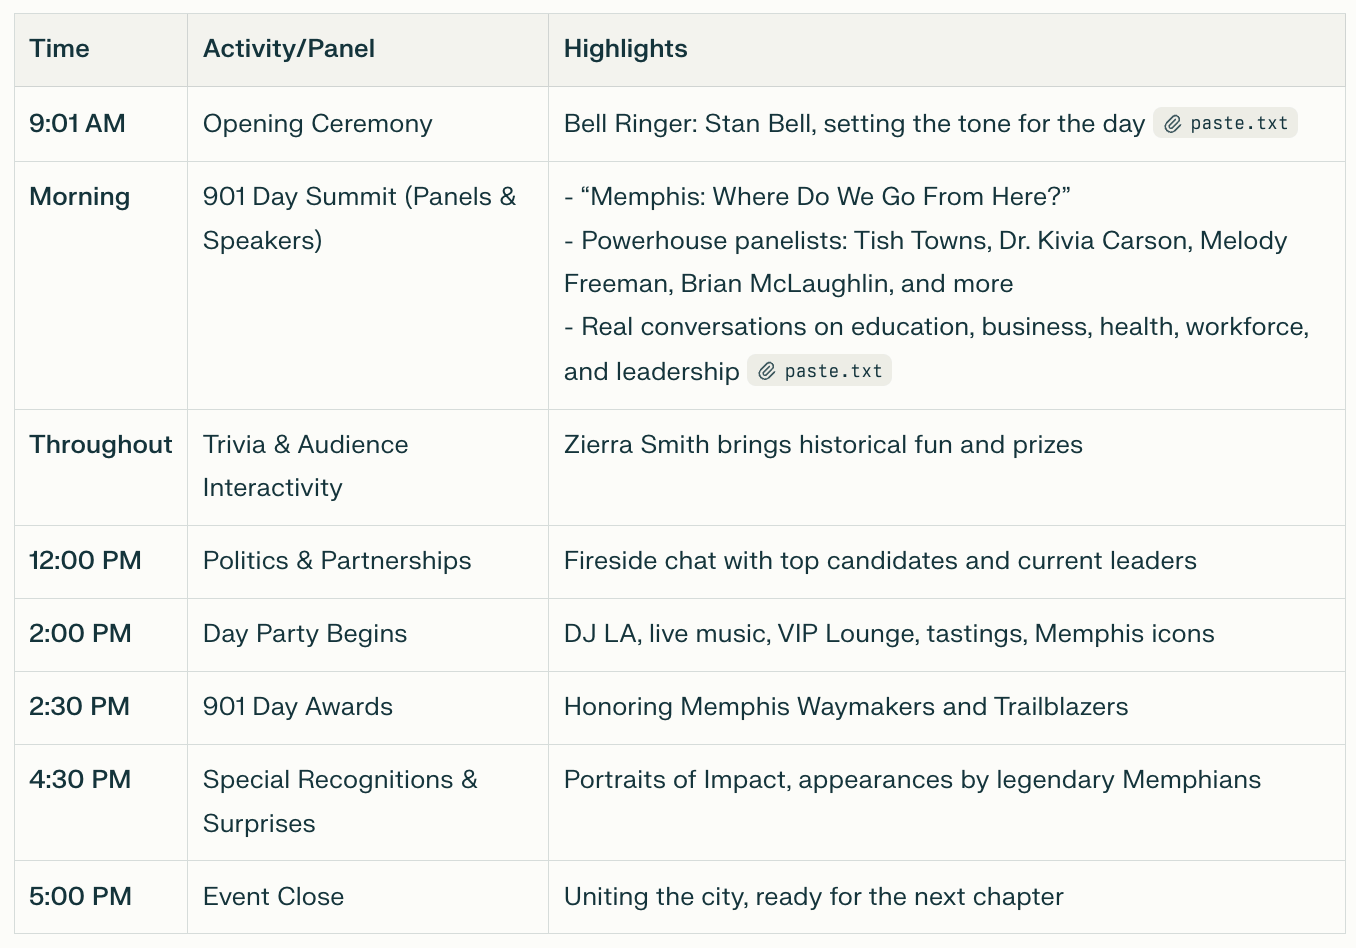Open paste.txt chip in Opening Ceremony row
The height and width of the screenshot is (948, 1356).
[x=1225, y=123]
